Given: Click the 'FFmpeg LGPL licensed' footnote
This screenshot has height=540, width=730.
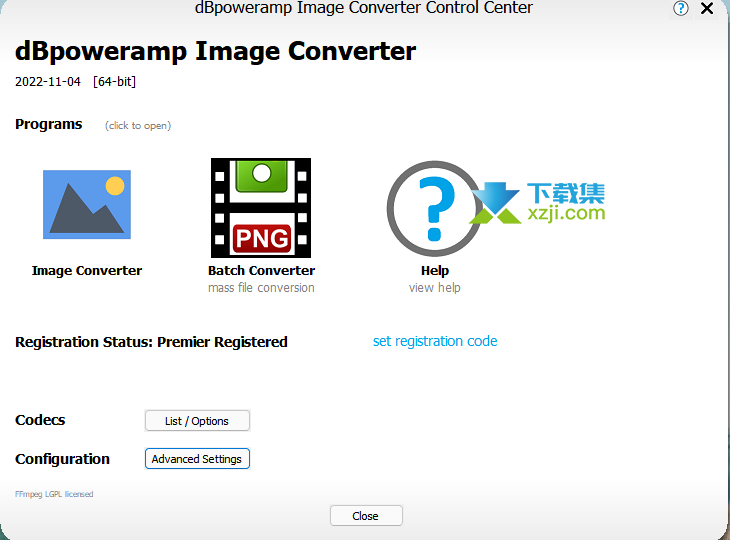Looking at the screenshot, I should coord(54,494).
